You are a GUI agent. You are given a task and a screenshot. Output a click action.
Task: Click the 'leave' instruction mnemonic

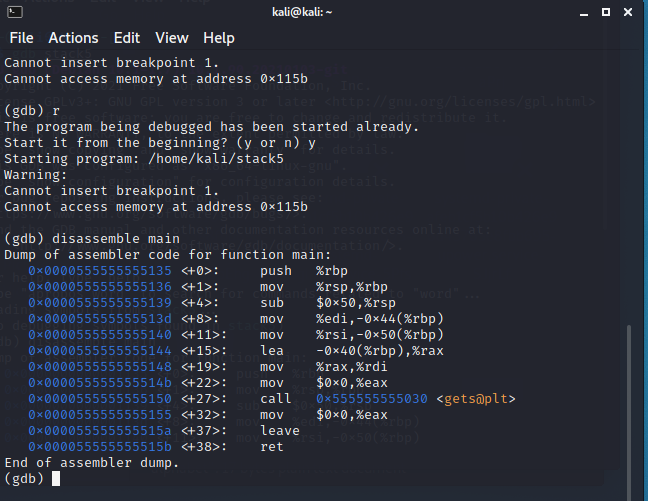280,431
